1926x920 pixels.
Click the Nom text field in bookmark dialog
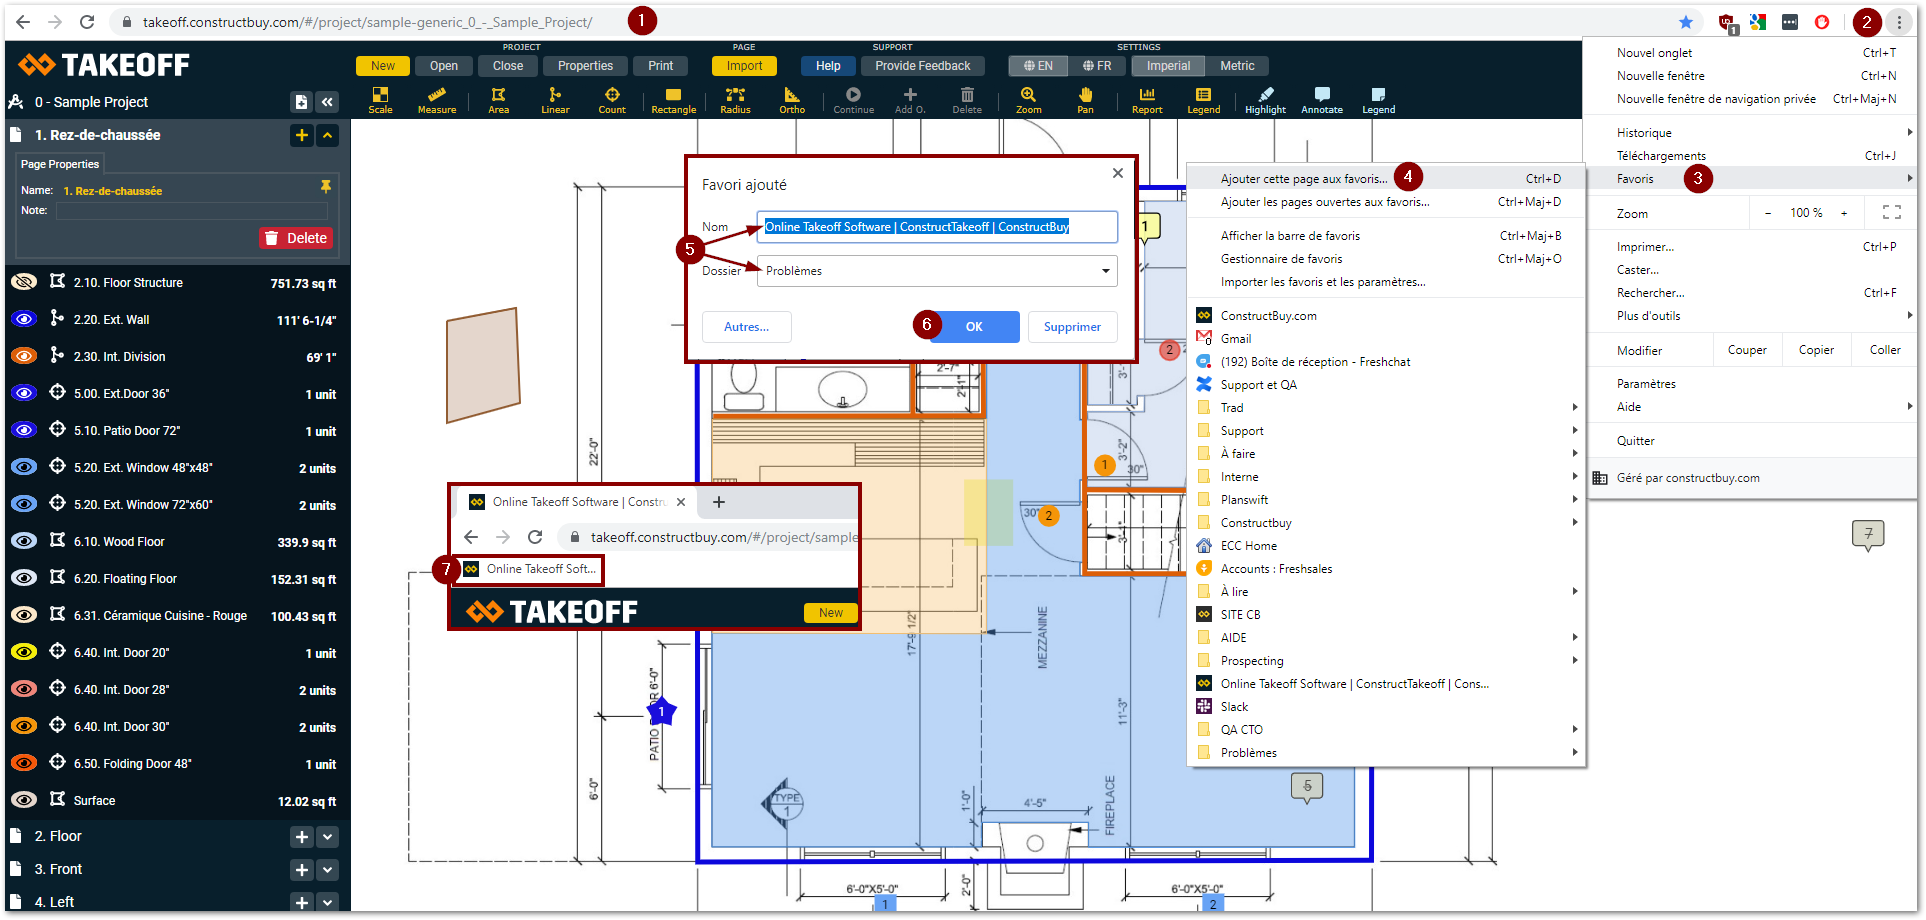tap(937, 227)
